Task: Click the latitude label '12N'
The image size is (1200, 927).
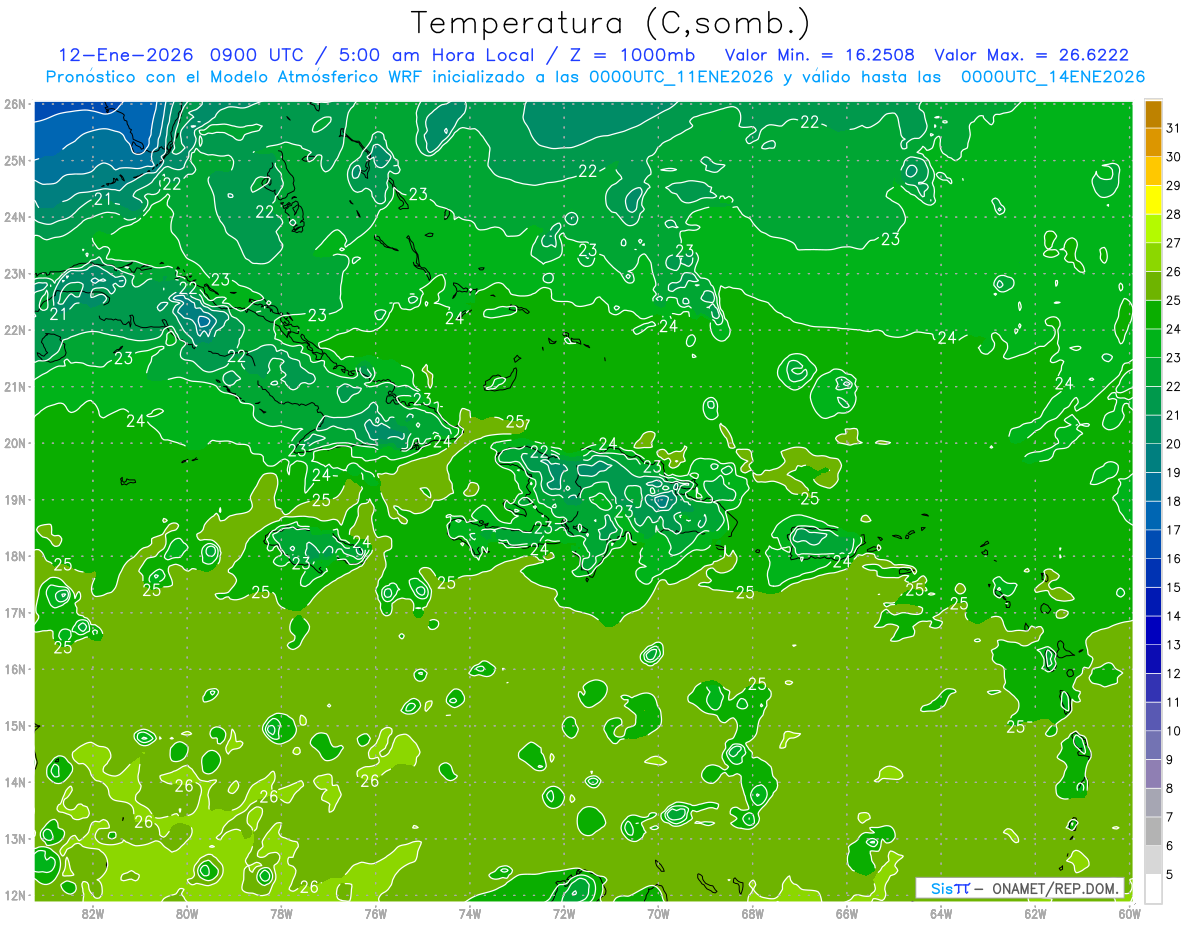Action: pos(15,895)
